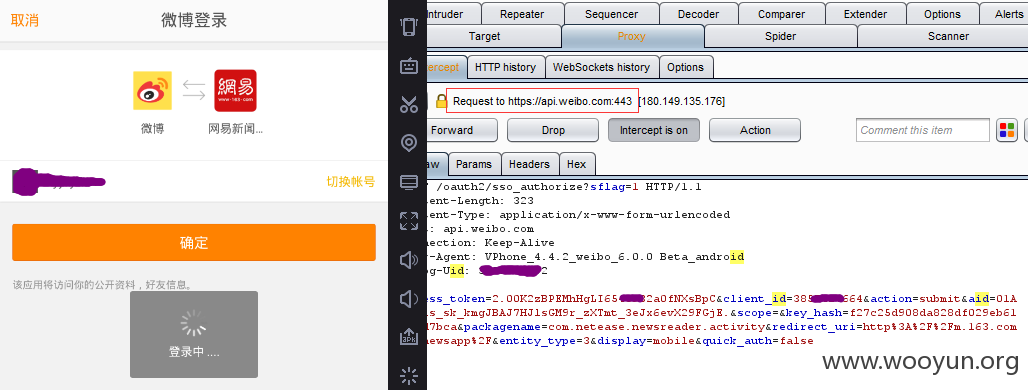This screenshot has width=1028, height=390.
Task: Open the highlight color picker icon
Action: 1006,130
